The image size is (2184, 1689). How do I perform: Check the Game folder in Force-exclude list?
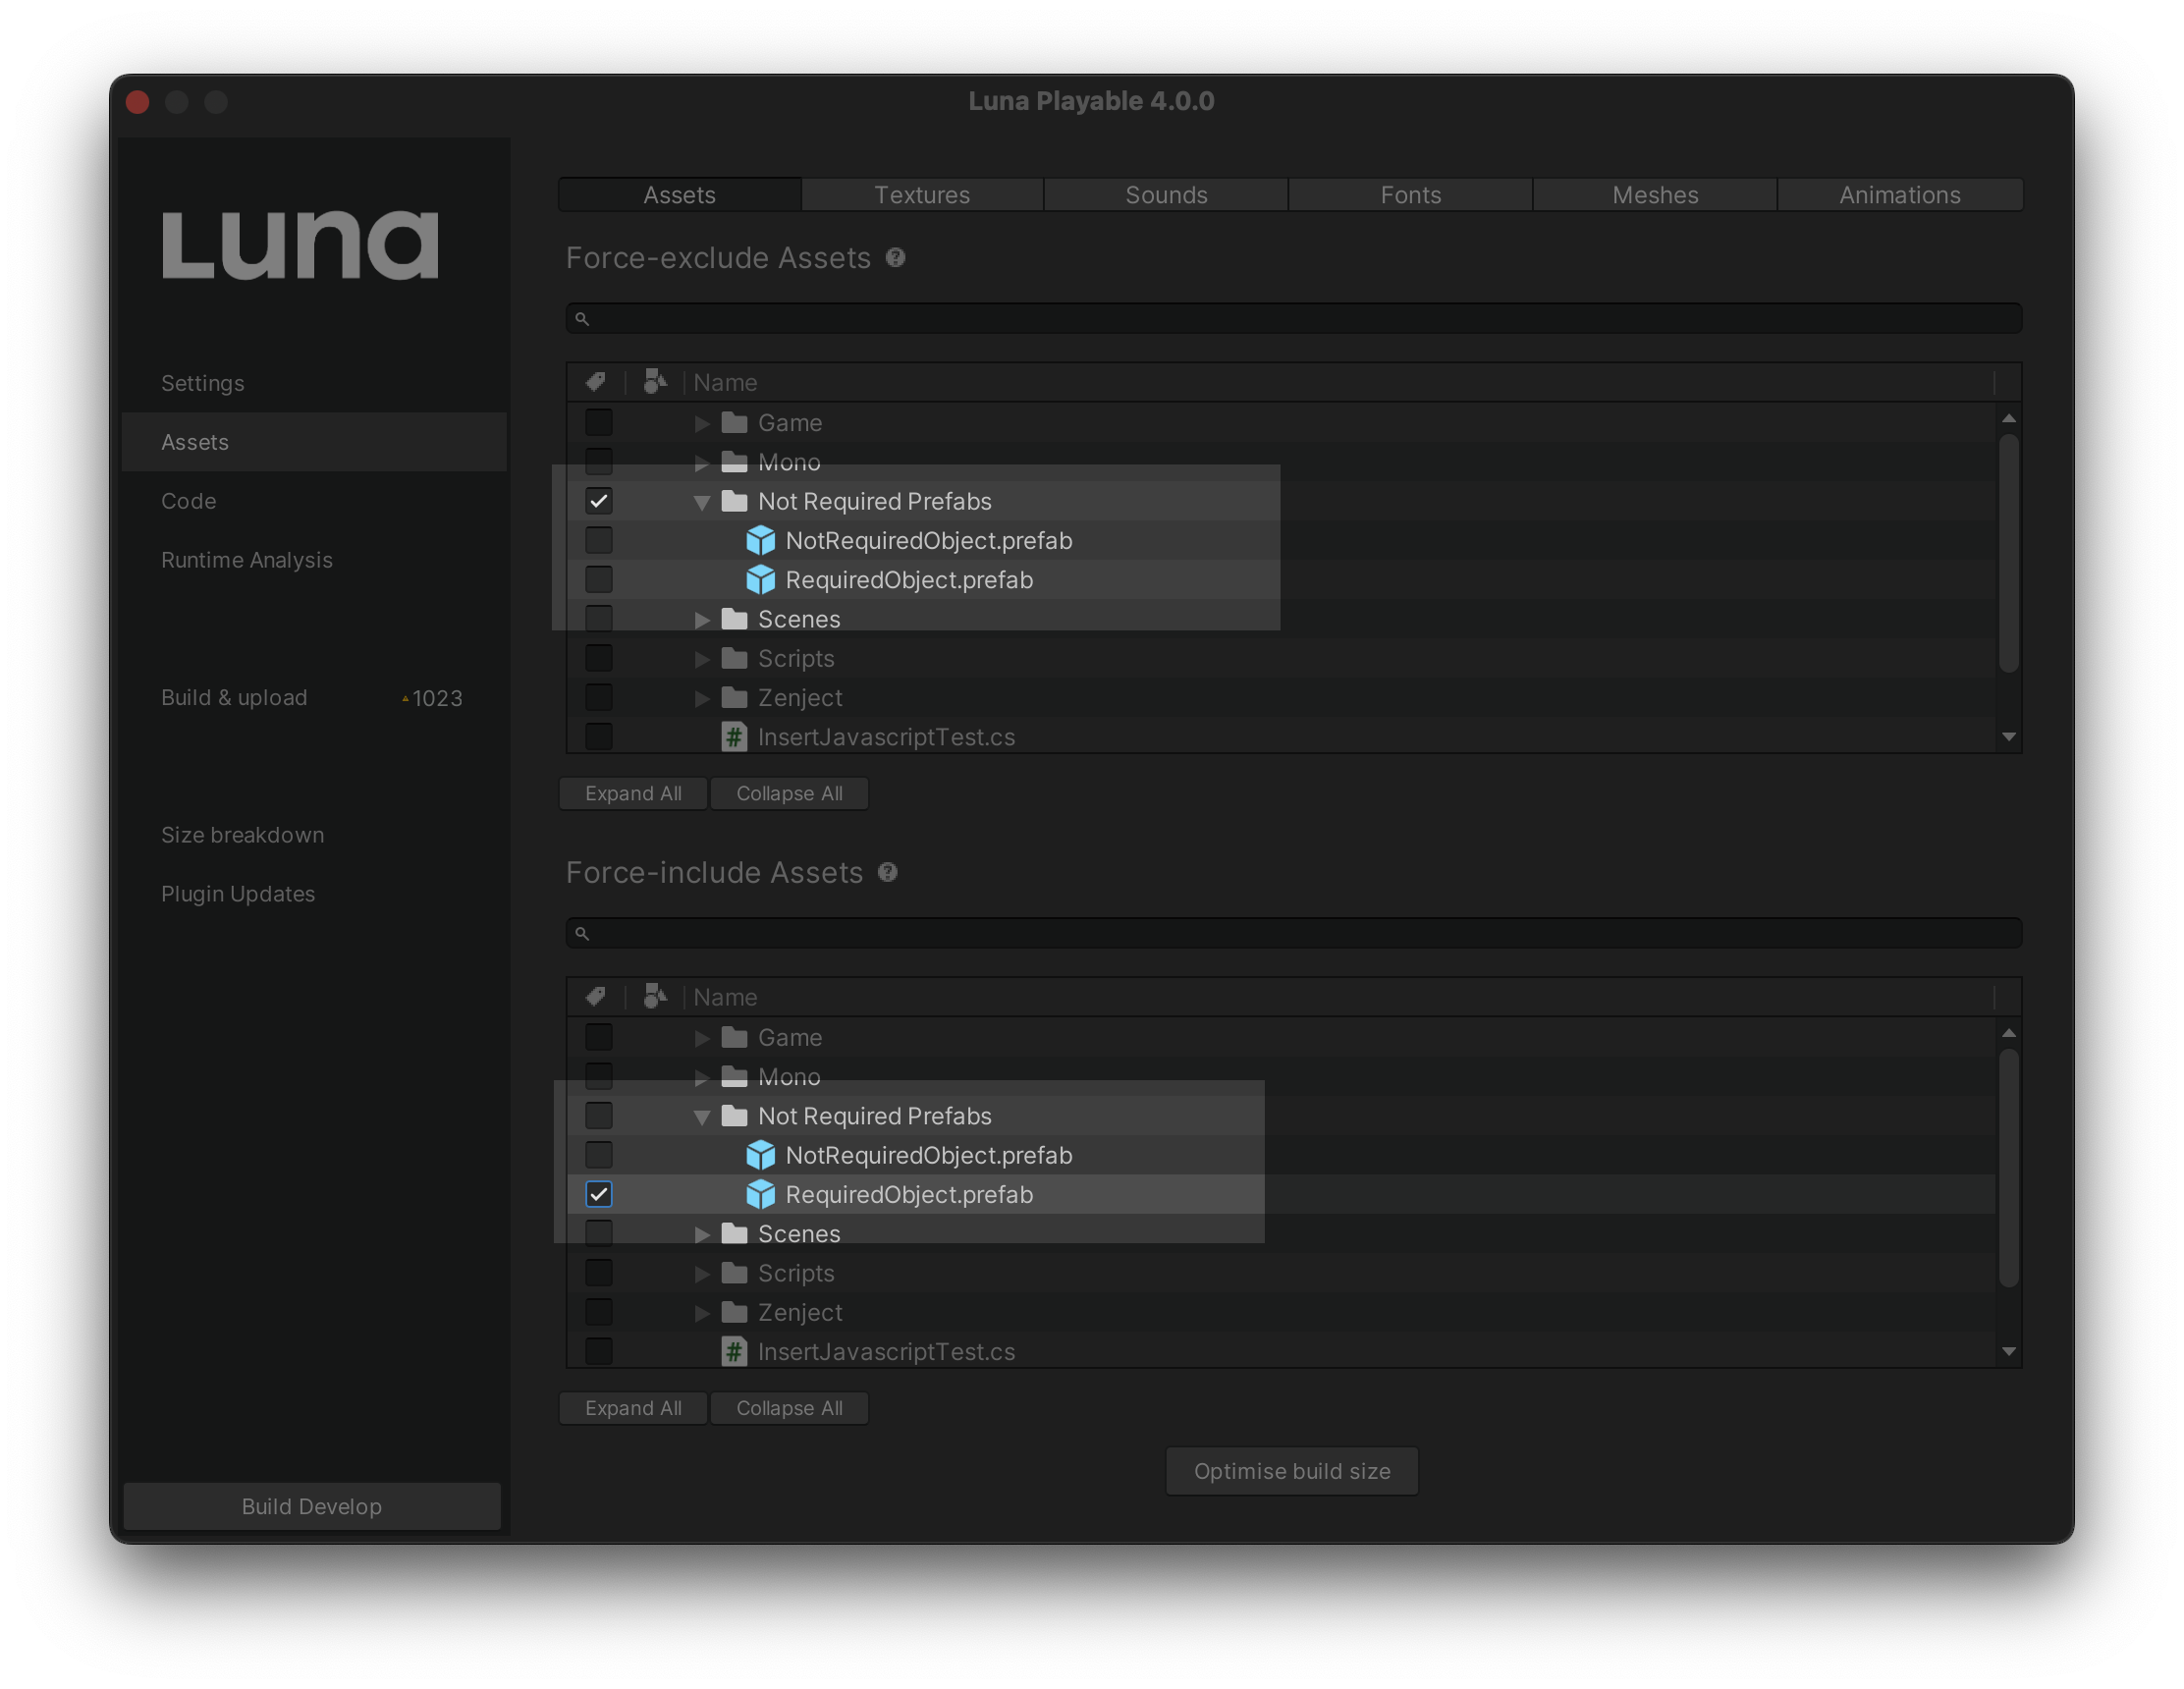(599, 422)
